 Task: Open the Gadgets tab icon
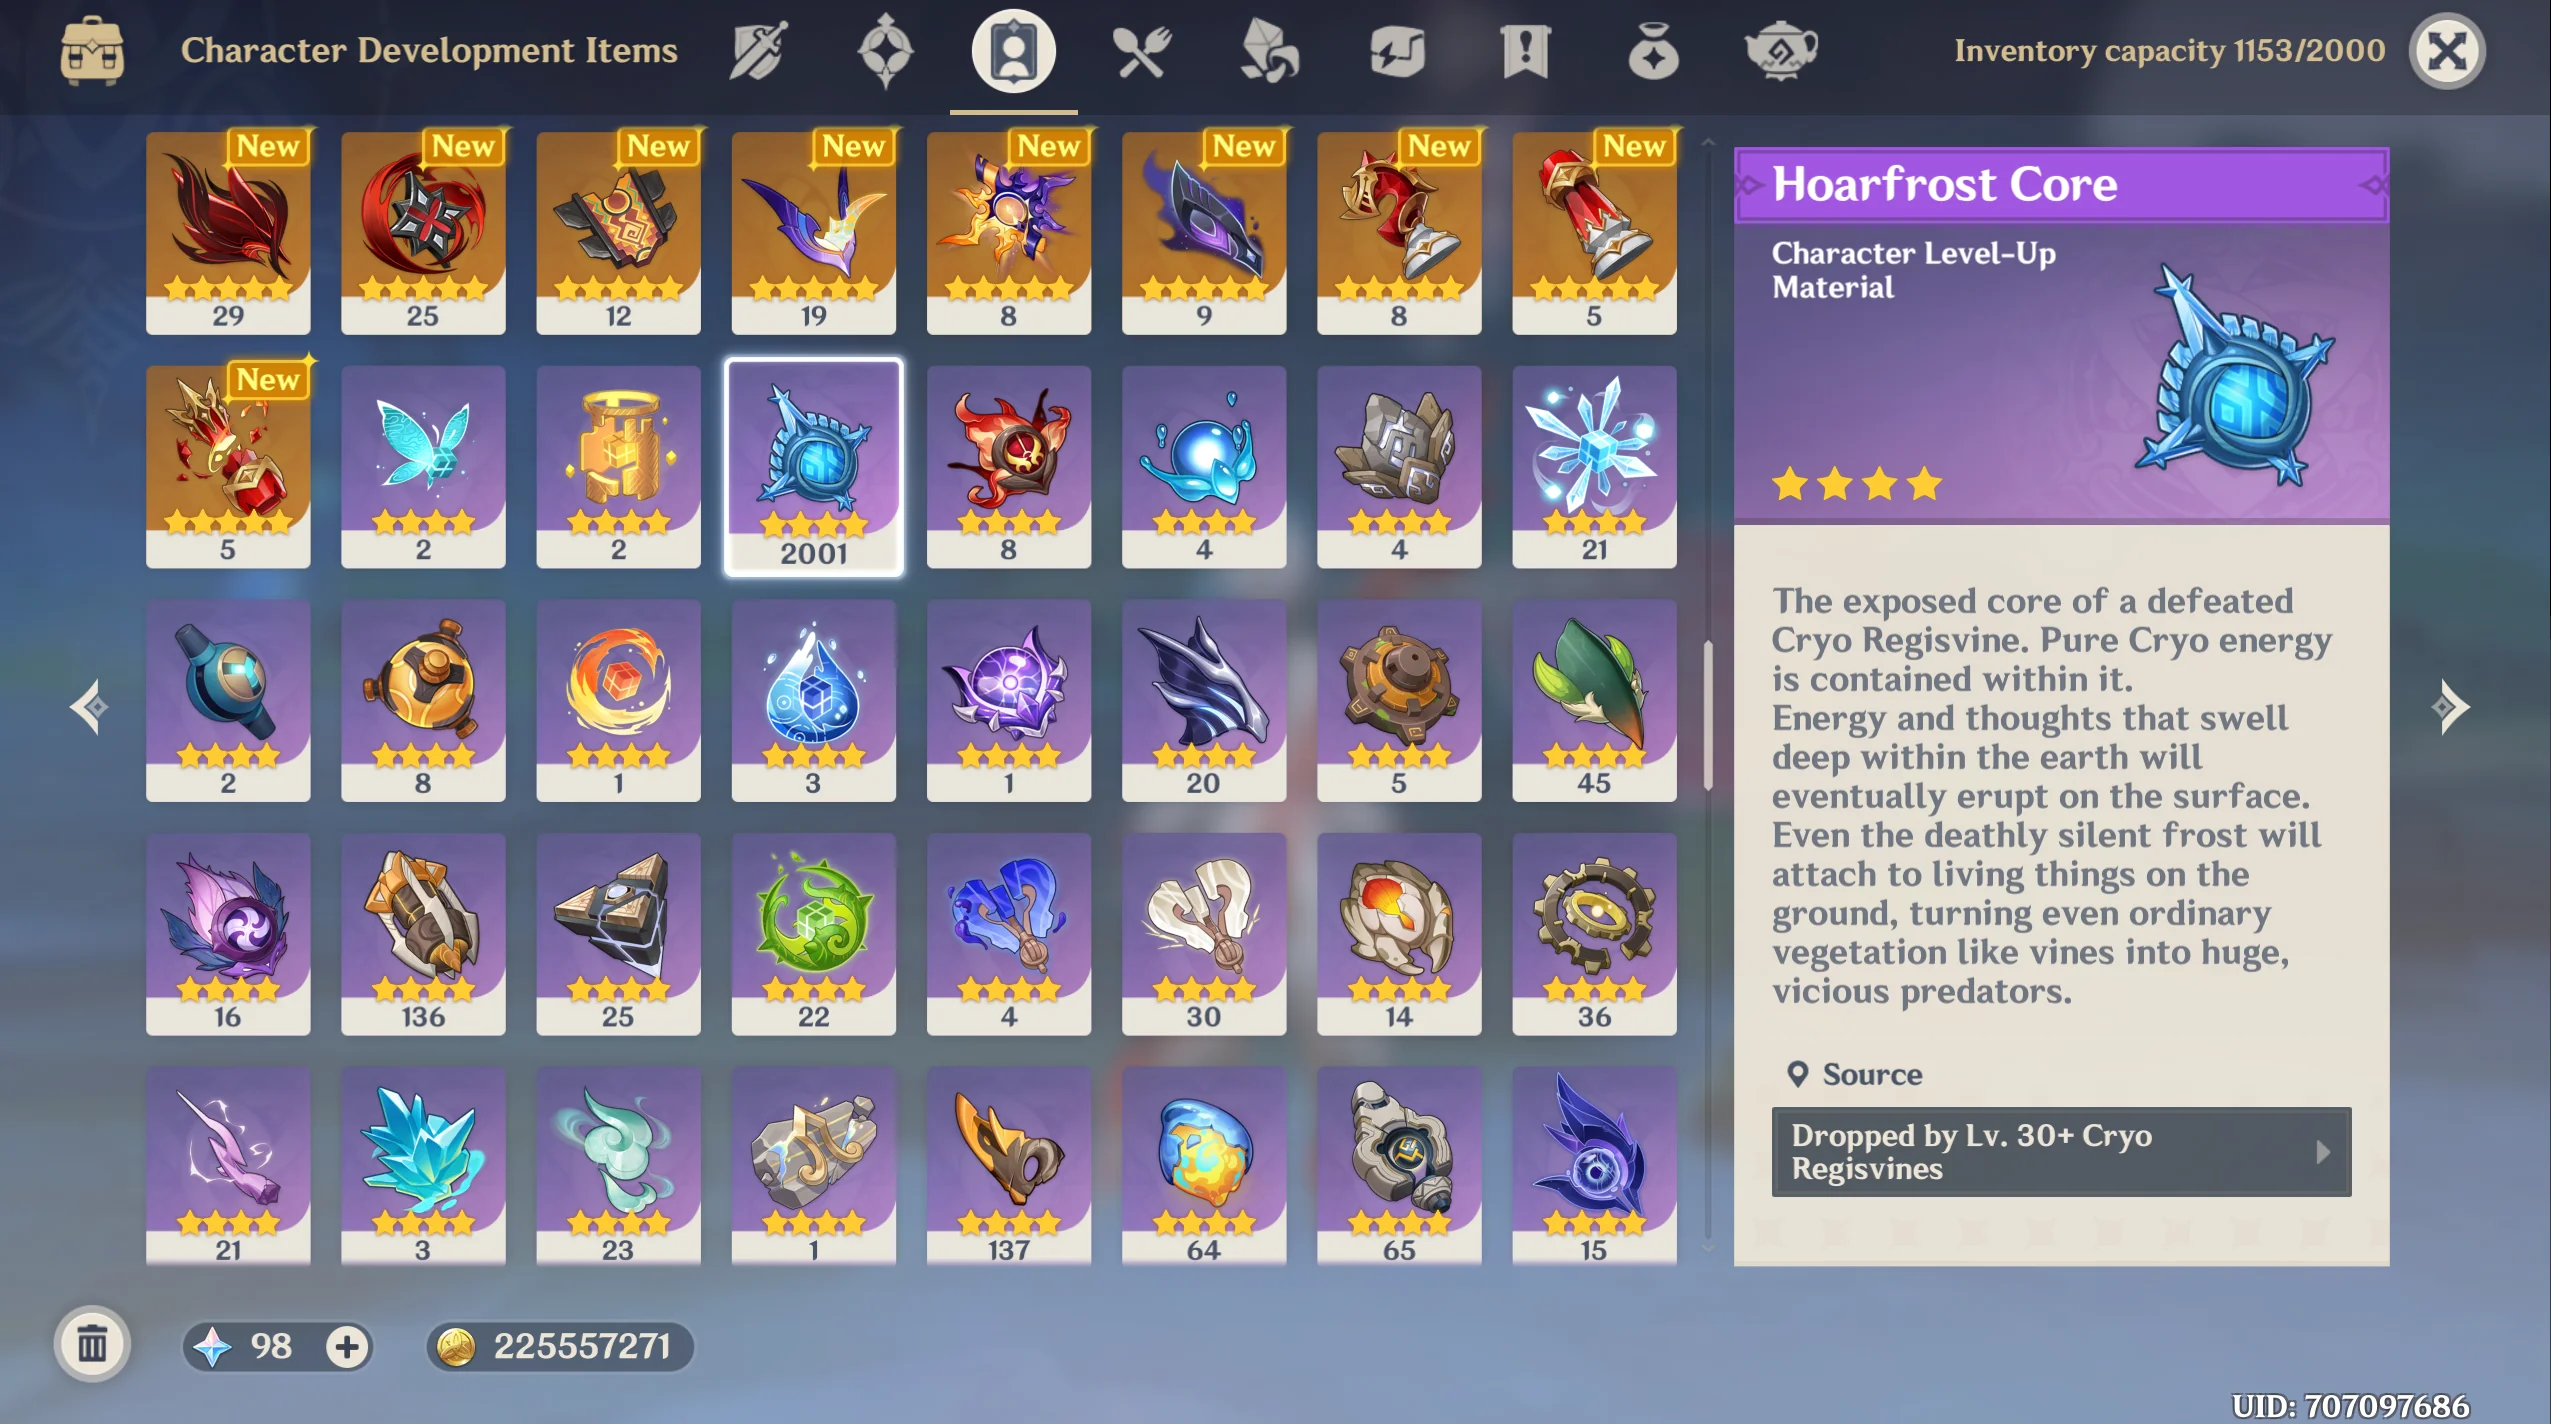click(x=1397, y=51)
